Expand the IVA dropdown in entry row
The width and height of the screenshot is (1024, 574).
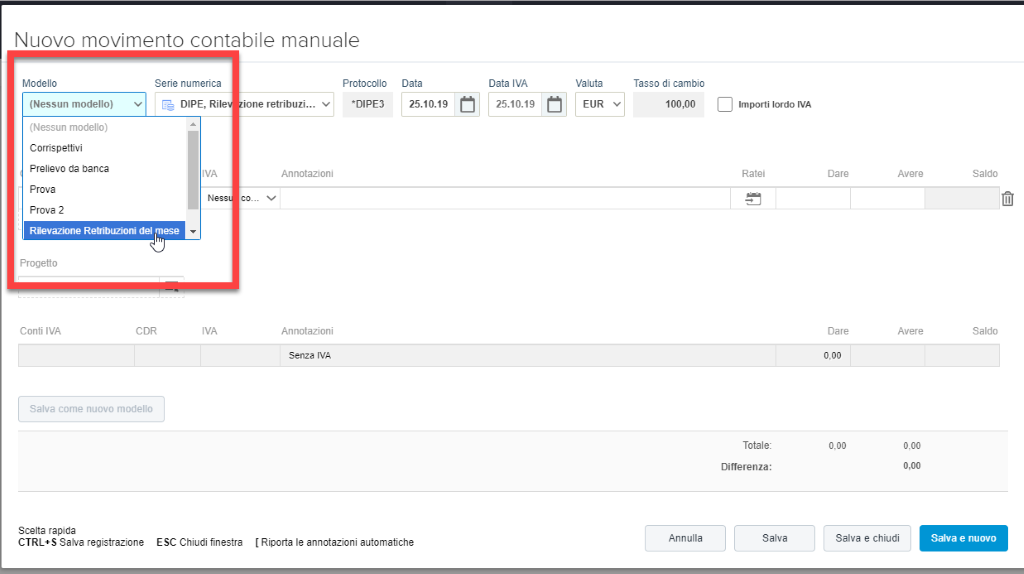click(x=271, y=199)
